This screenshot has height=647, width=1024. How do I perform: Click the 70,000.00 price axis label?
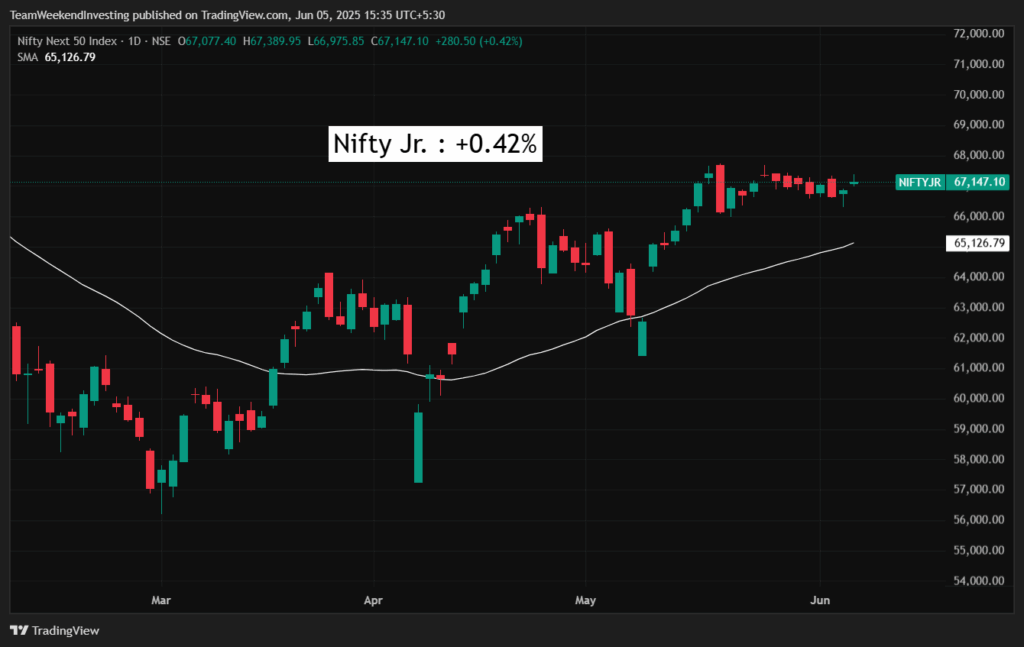pos(979,94)
